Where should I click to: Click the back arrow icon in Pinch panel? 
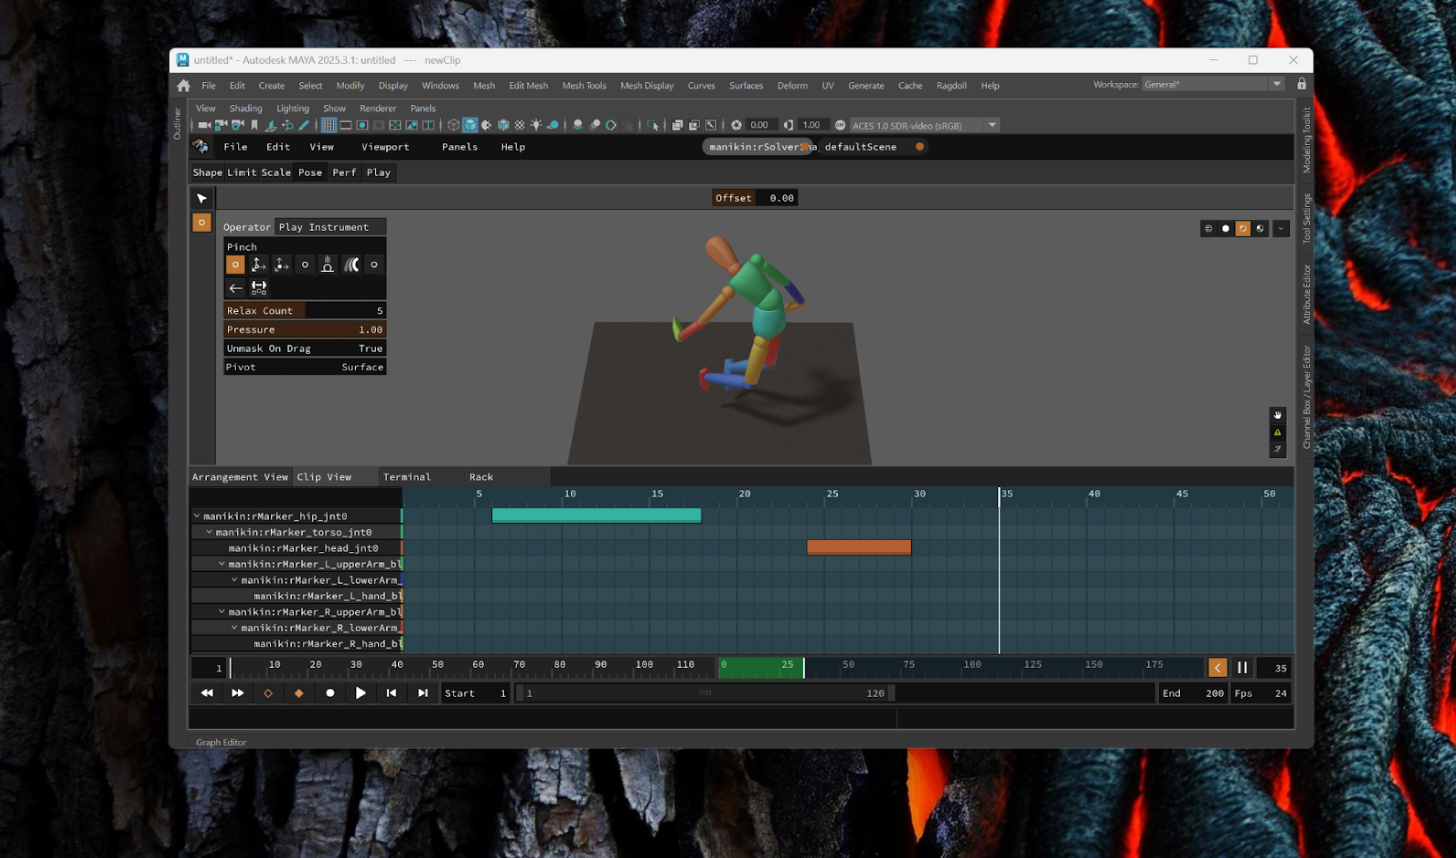236,288
